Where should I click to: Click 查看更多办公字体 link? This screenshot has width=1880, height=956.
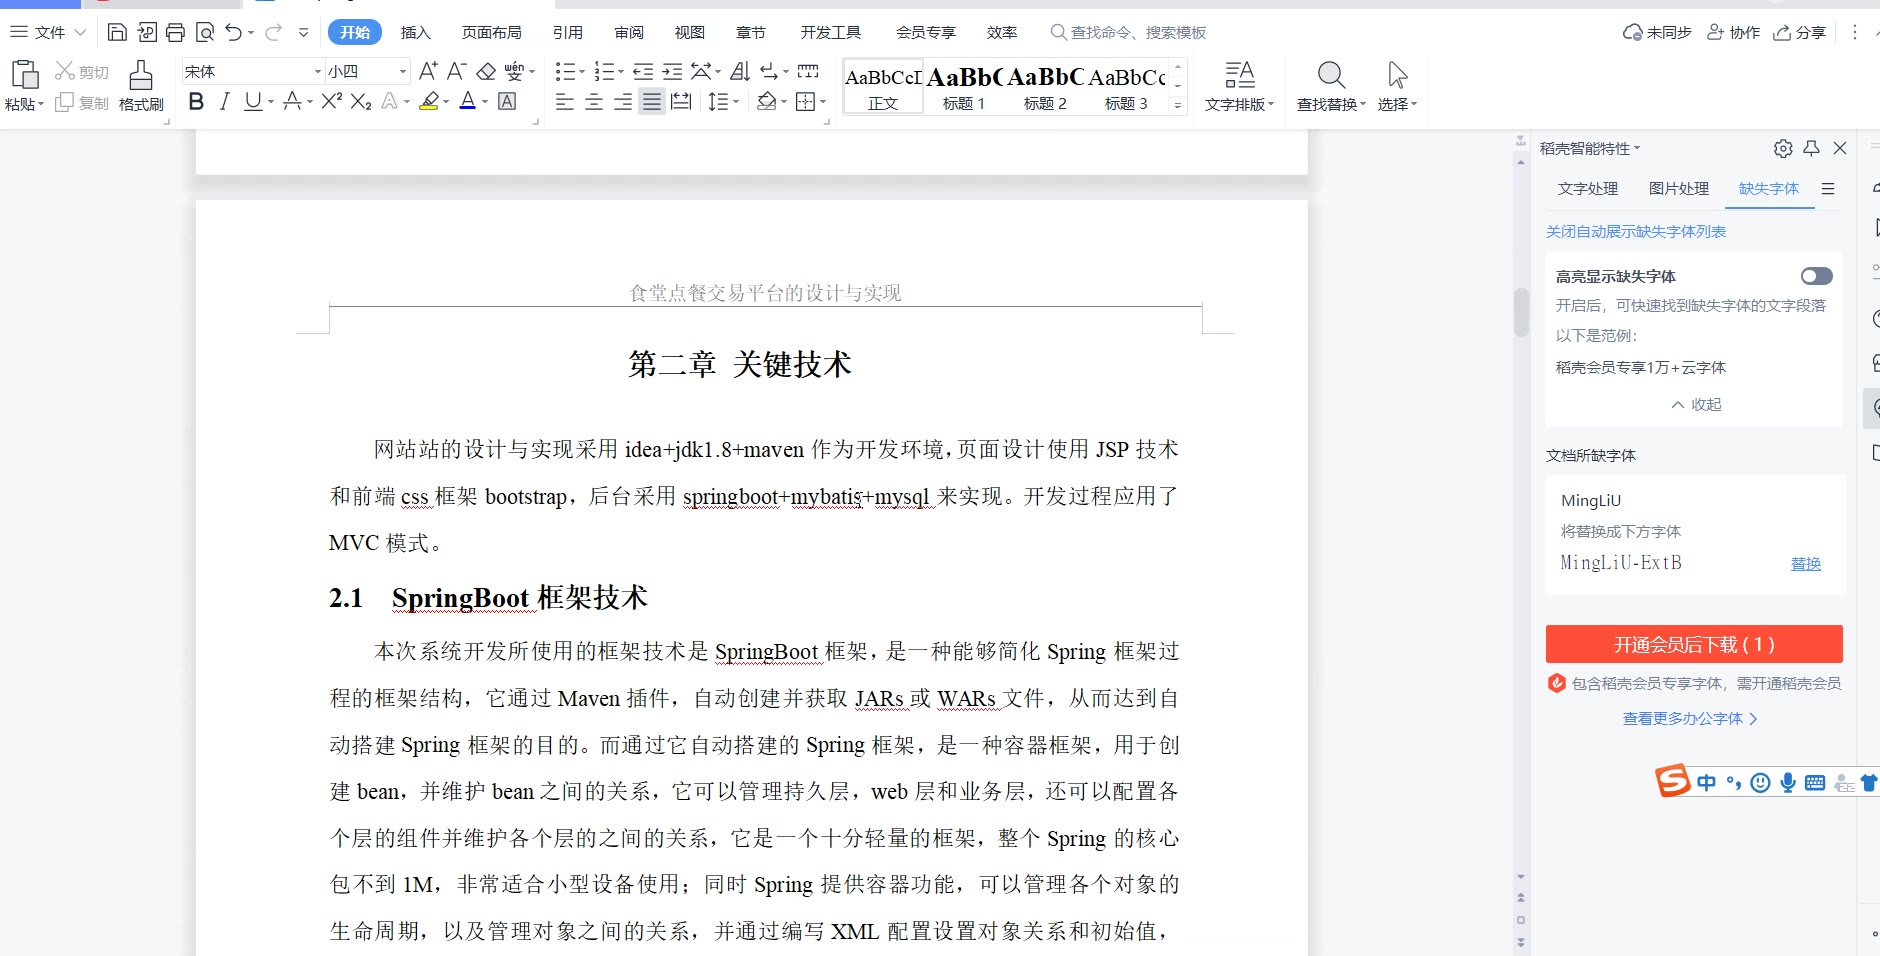point(1690,718)
